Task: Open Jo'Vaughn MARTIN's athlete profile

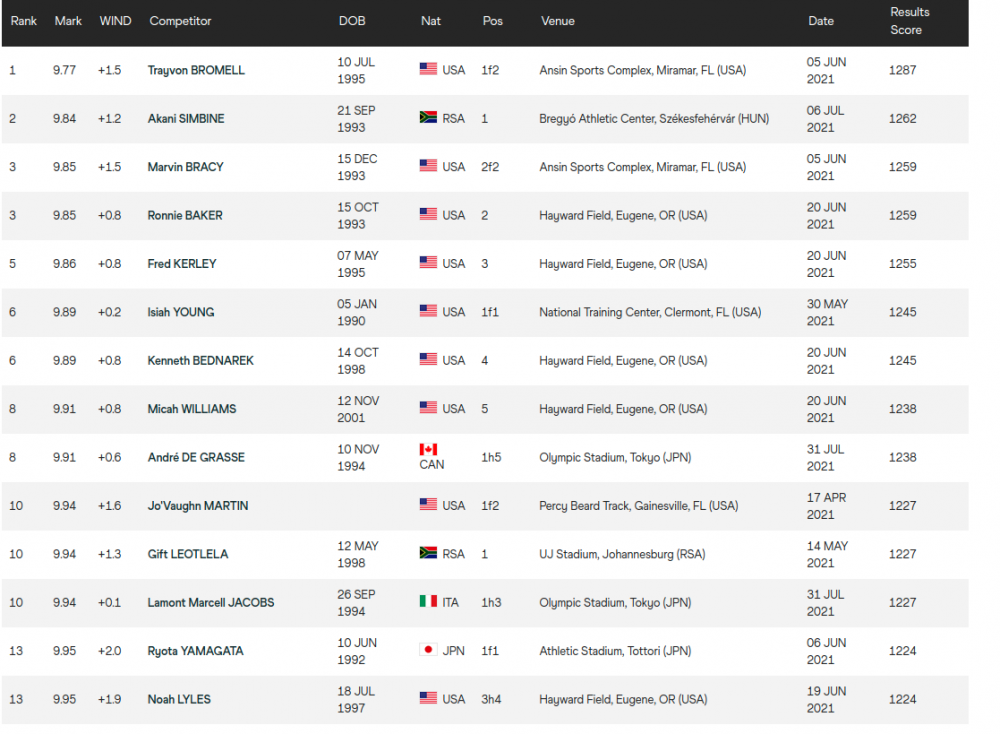Action: pos(198,506)
